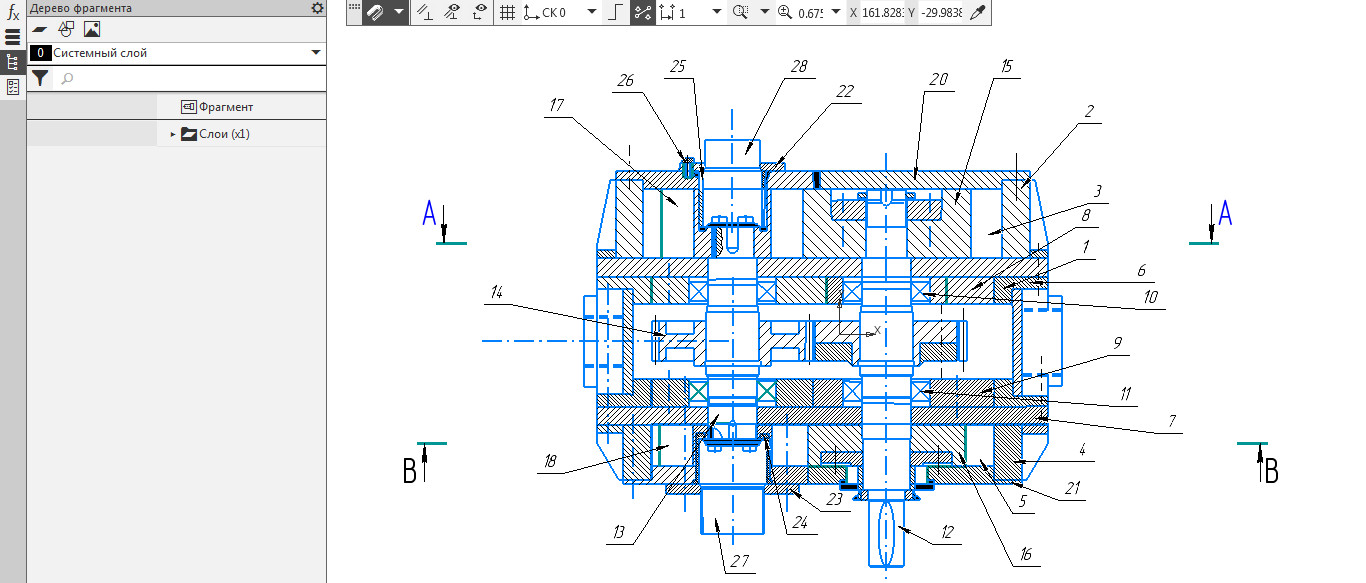
Task: Click the zoom magnifier plus icon
Action: point(784,13)
